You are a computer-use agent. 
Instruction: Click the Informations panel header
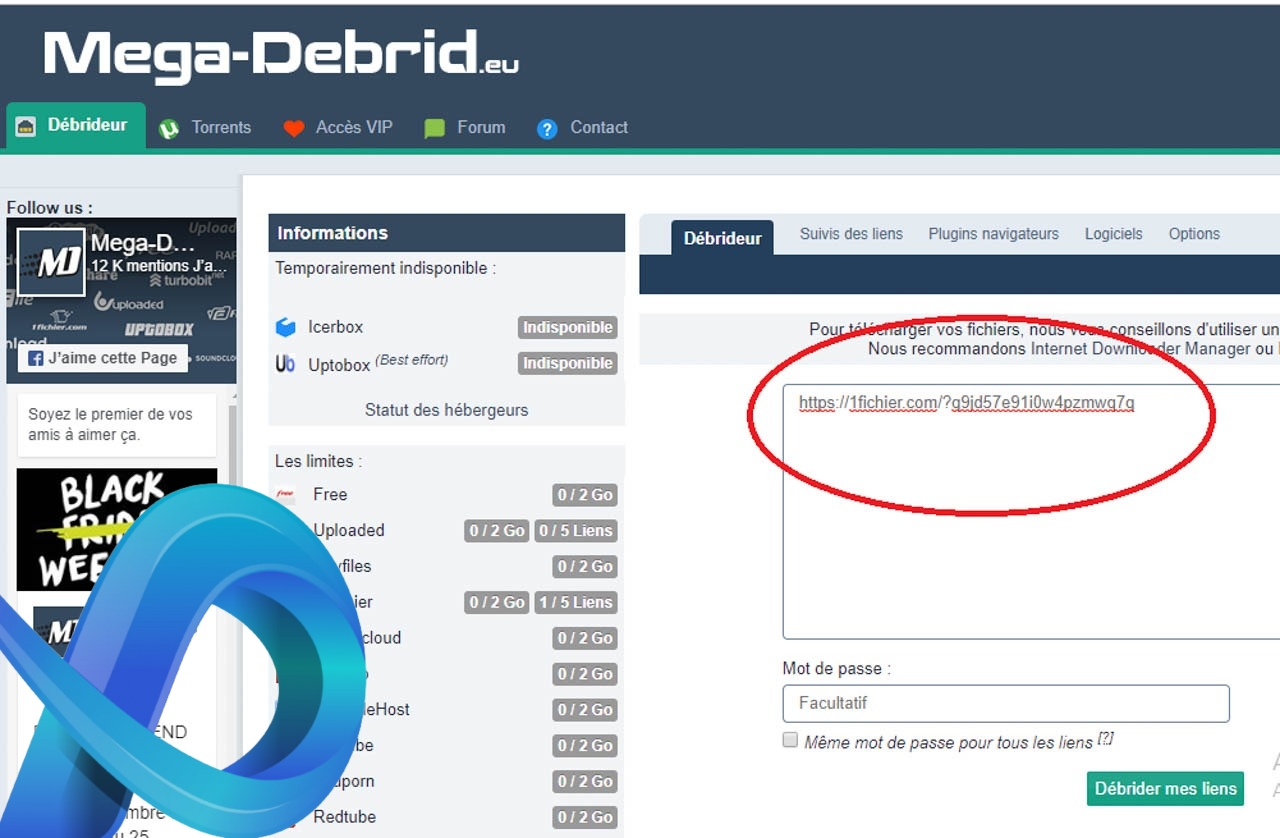[446, 233]
